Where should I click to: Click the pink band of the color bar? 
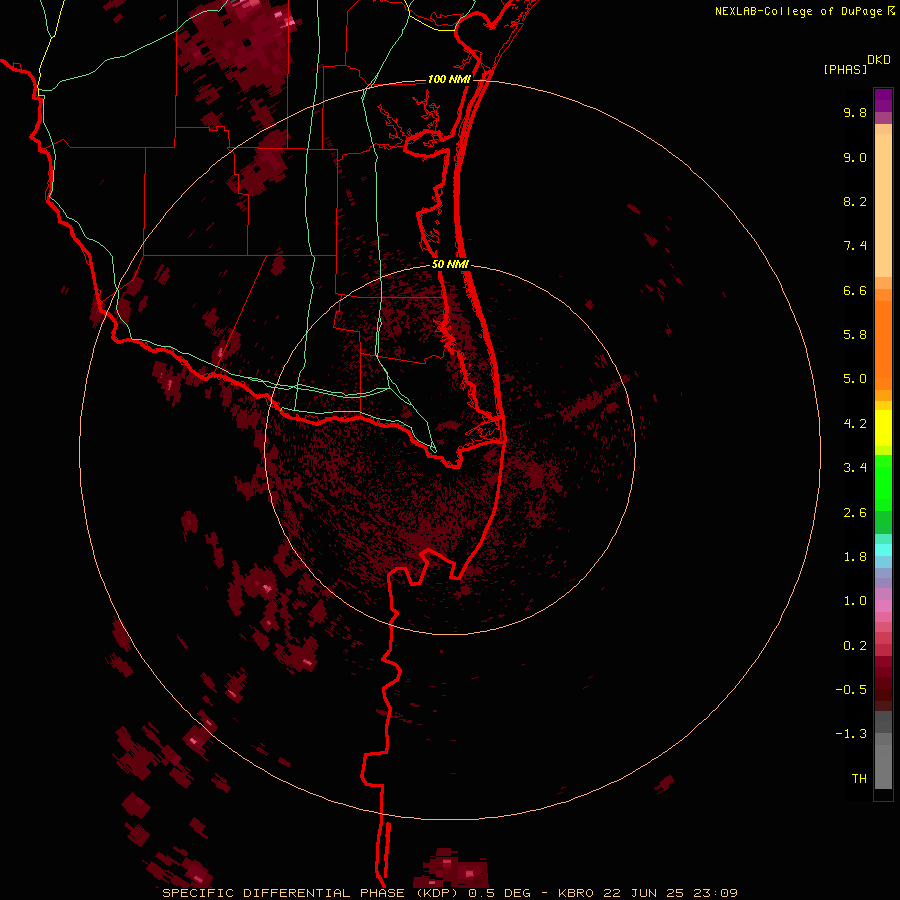click(x=883, y=606)
